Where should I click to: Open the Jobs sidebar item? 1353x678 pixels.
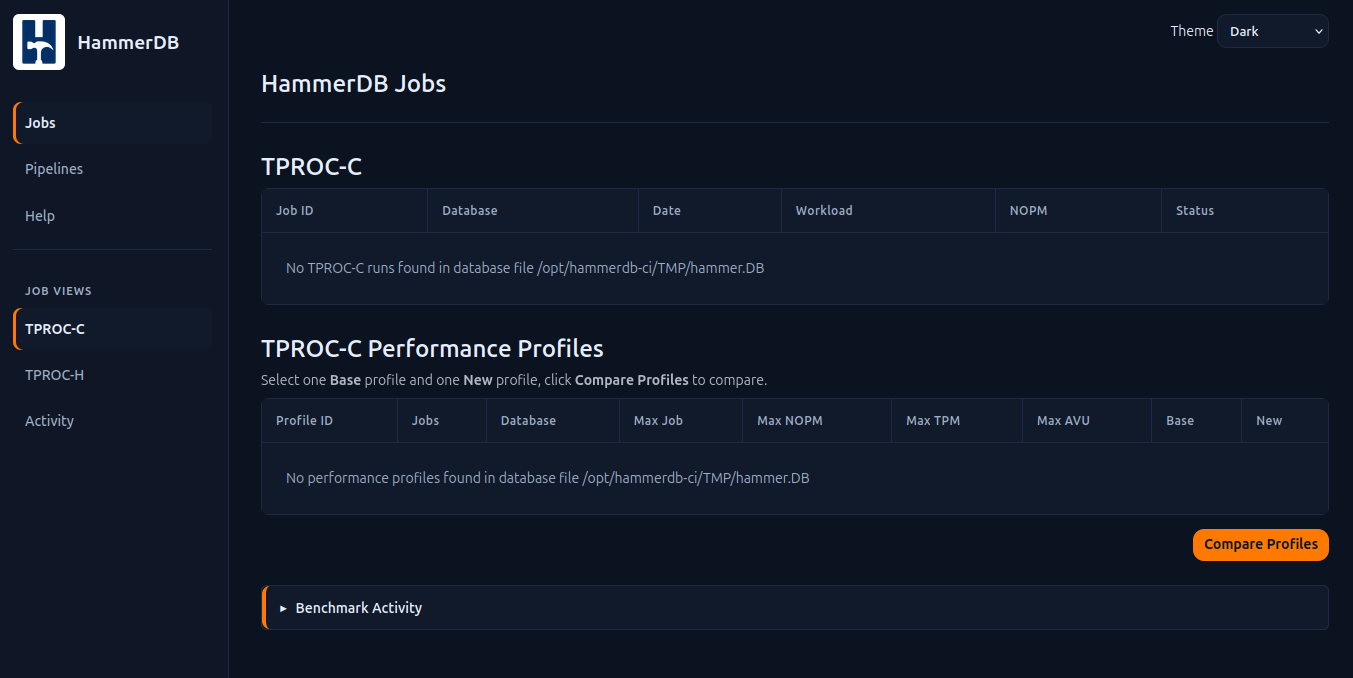[113, 123]
